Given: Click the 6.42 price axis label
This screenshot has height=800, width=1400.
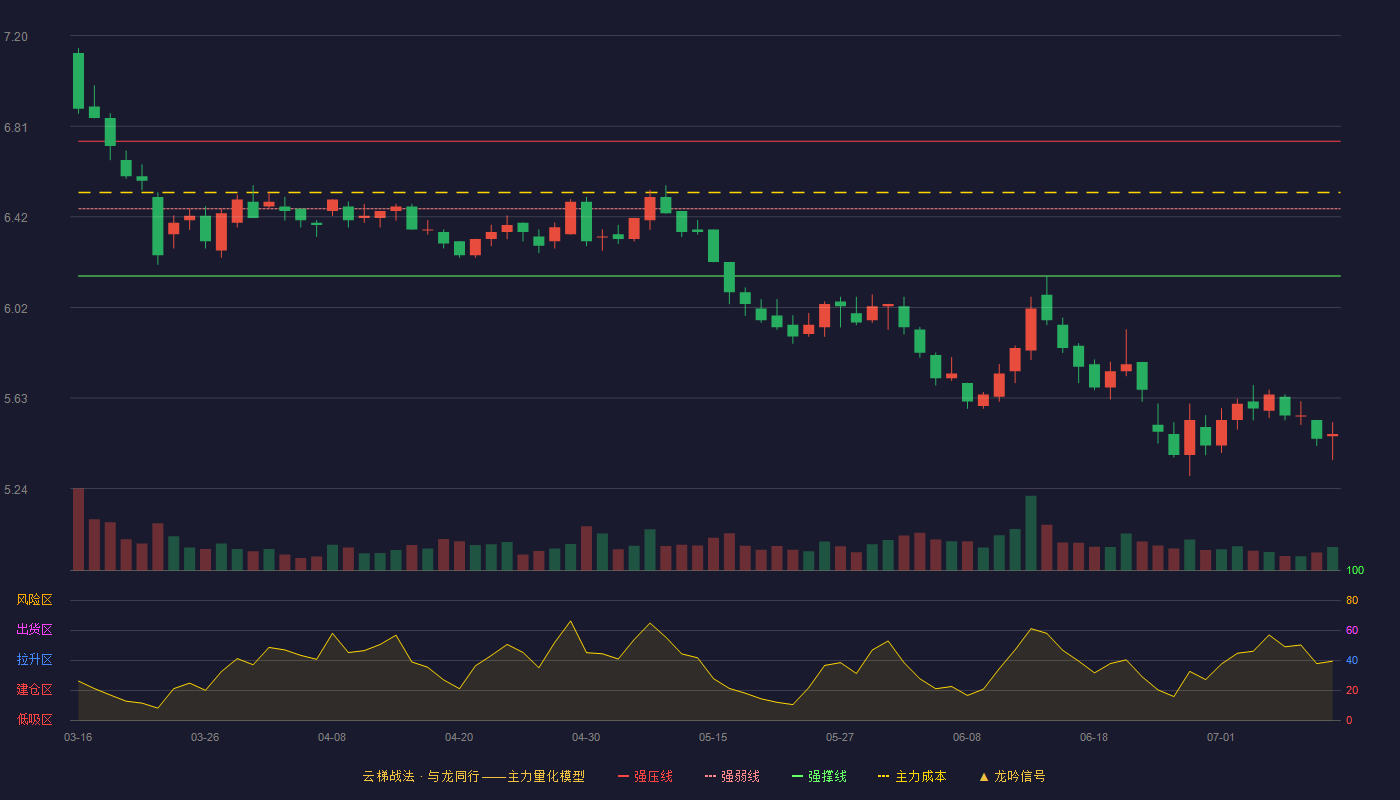Looking at the screenshot, I should [16, 218].
